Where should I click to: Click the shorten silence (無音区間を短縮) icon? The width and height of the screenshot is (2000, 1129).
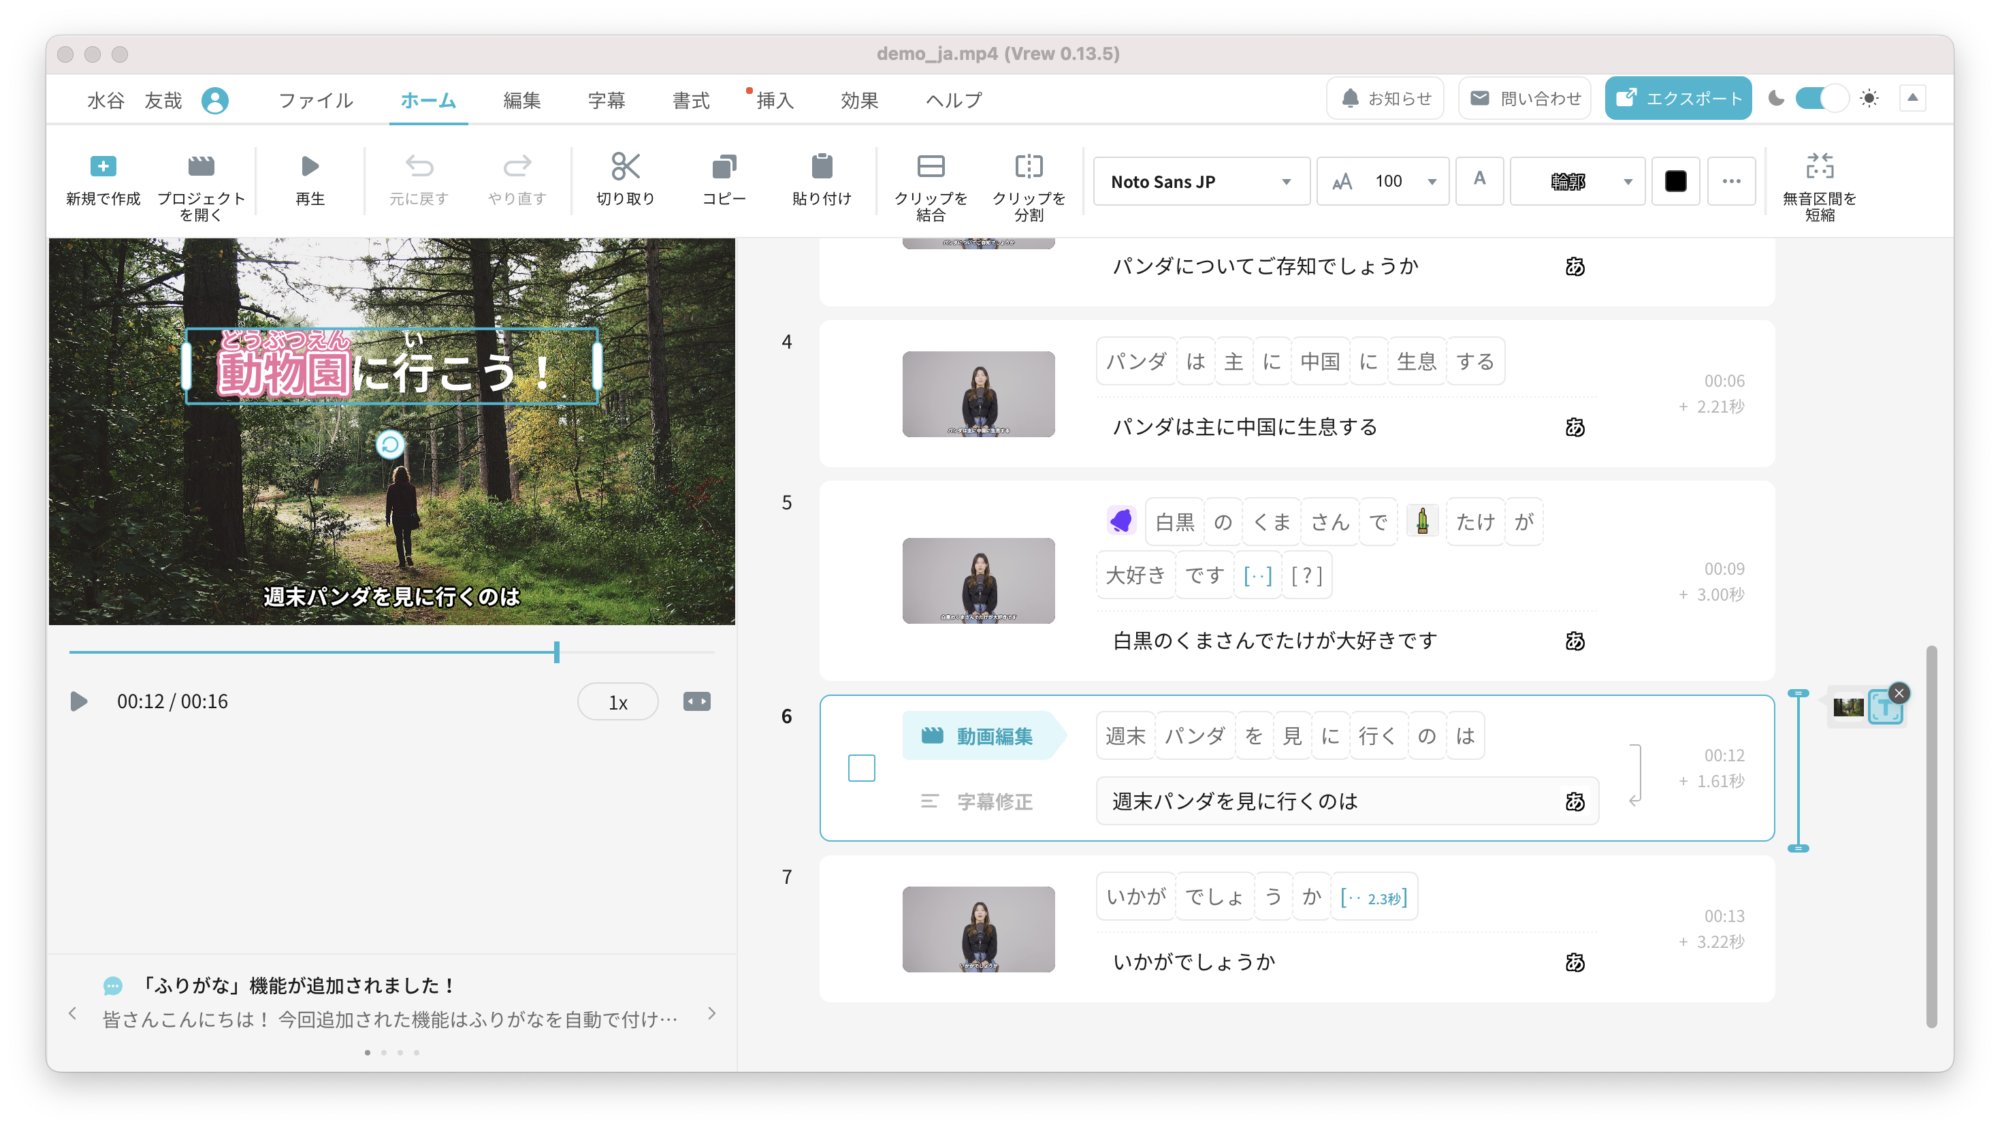(1819, 166)
